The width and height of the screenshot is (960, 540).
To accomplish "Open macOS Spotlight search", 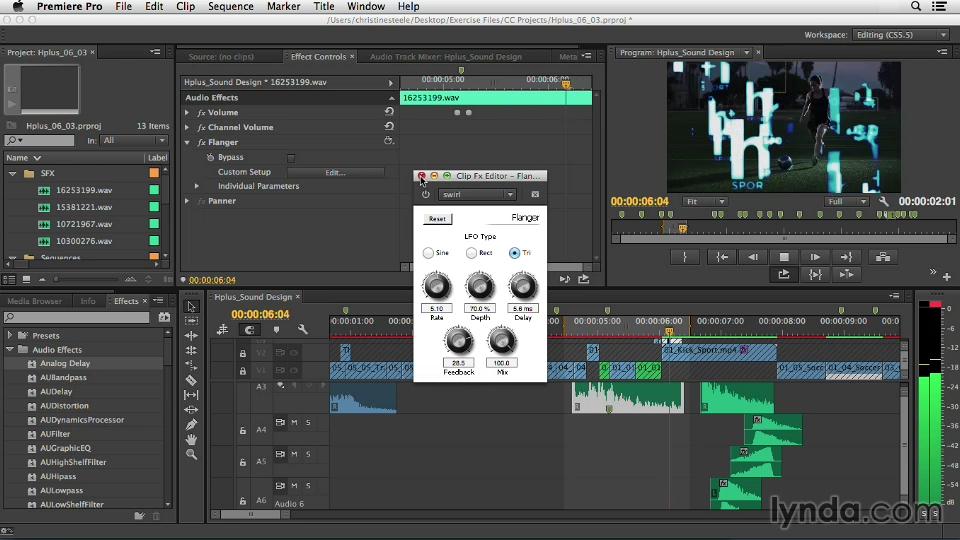I will tap(916, 6).
